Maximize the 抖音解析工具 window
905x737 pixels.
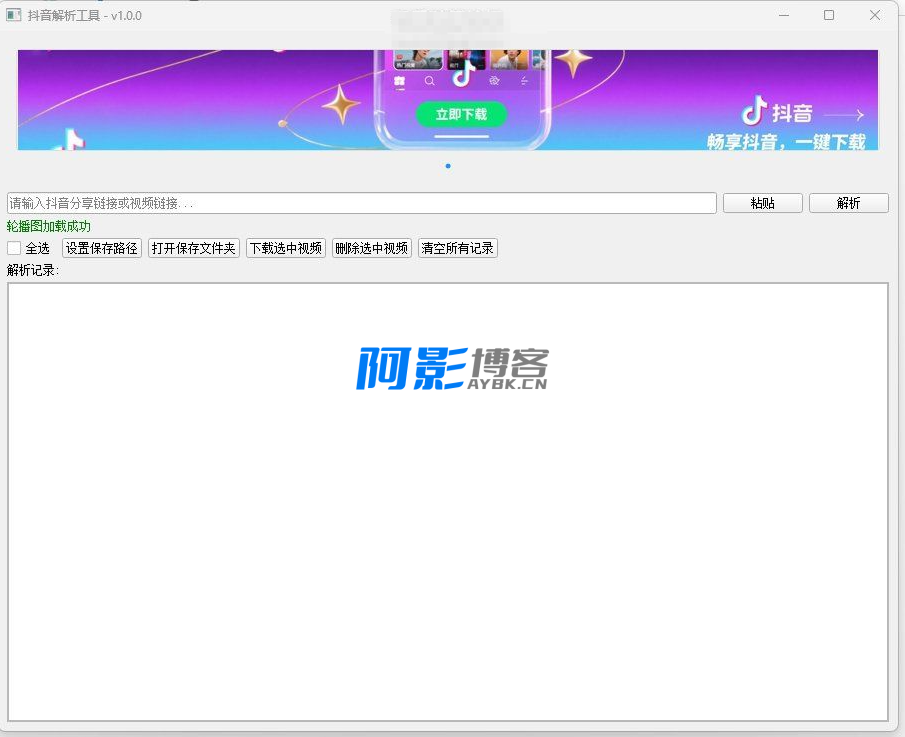[x=829, y=15]
